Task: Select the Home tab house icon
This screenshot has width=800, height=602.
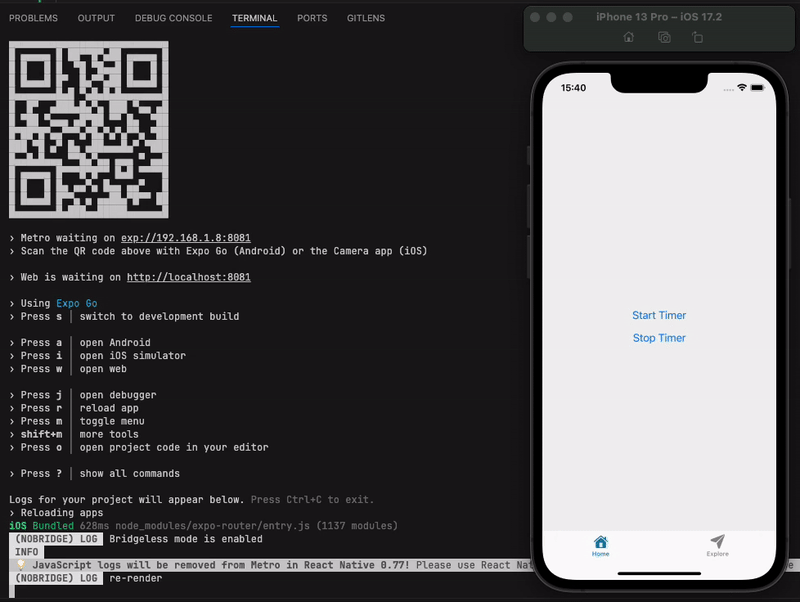Action: (x=600, y=543)
